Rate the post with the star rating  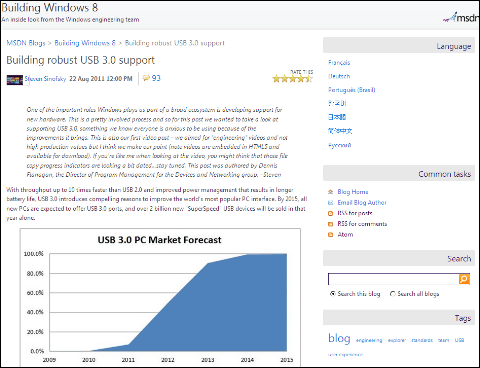(x=292, y=79)
